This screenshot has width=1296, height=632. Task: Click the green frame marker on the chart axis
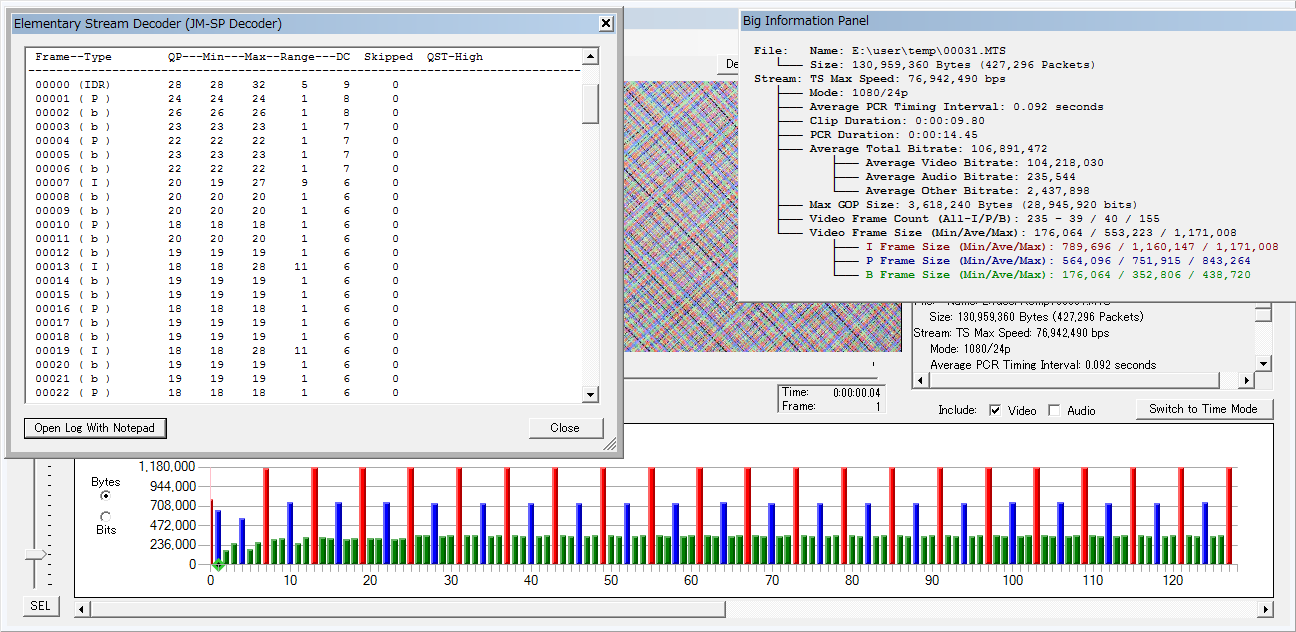(218, 567)
